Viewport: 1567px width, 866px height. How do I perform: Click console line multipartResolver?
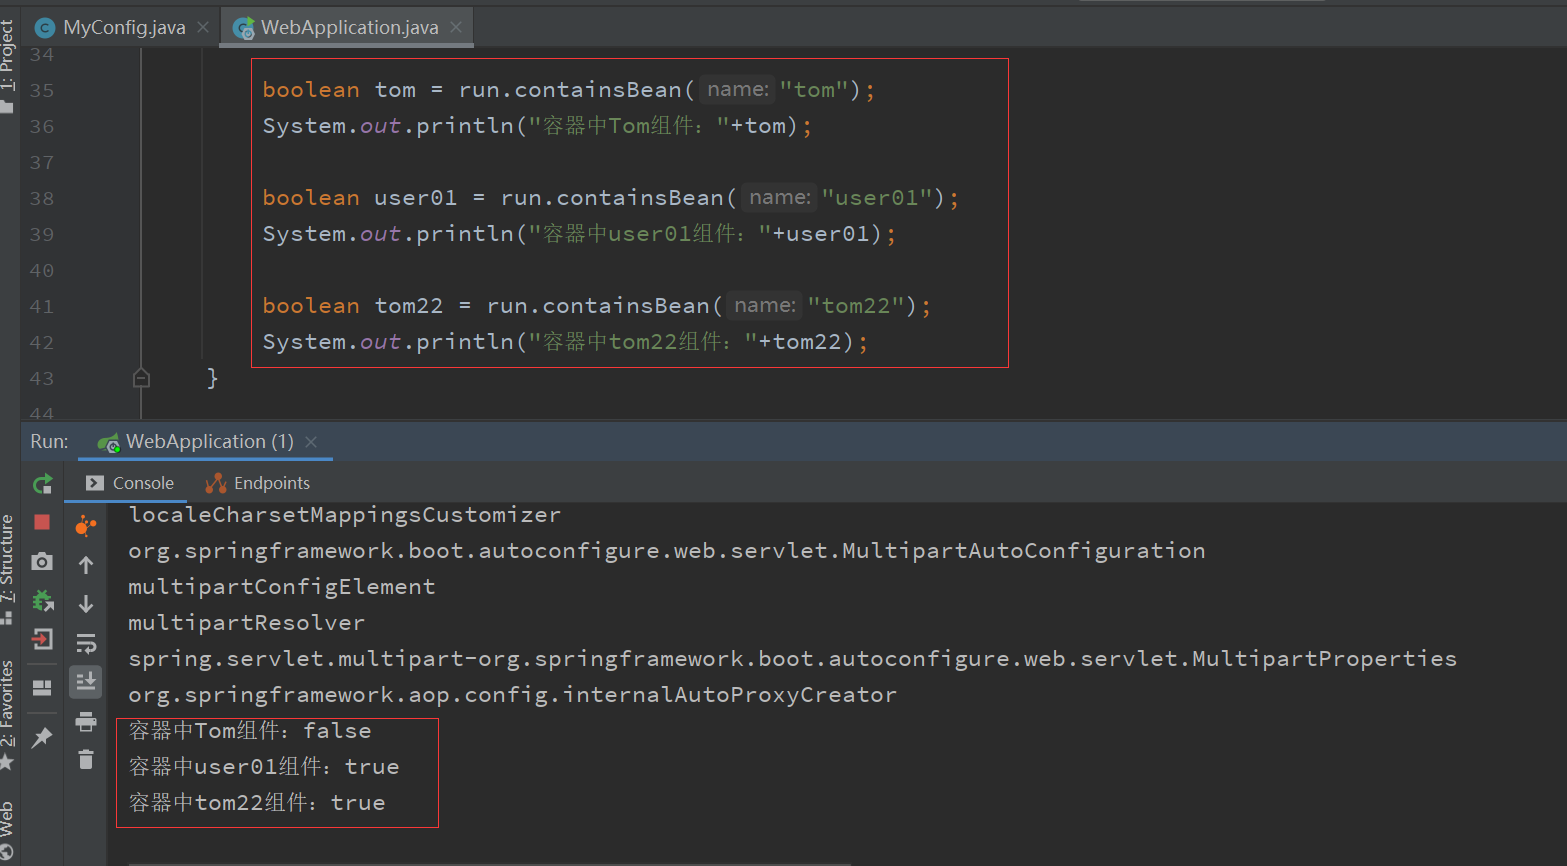[247, 623]
